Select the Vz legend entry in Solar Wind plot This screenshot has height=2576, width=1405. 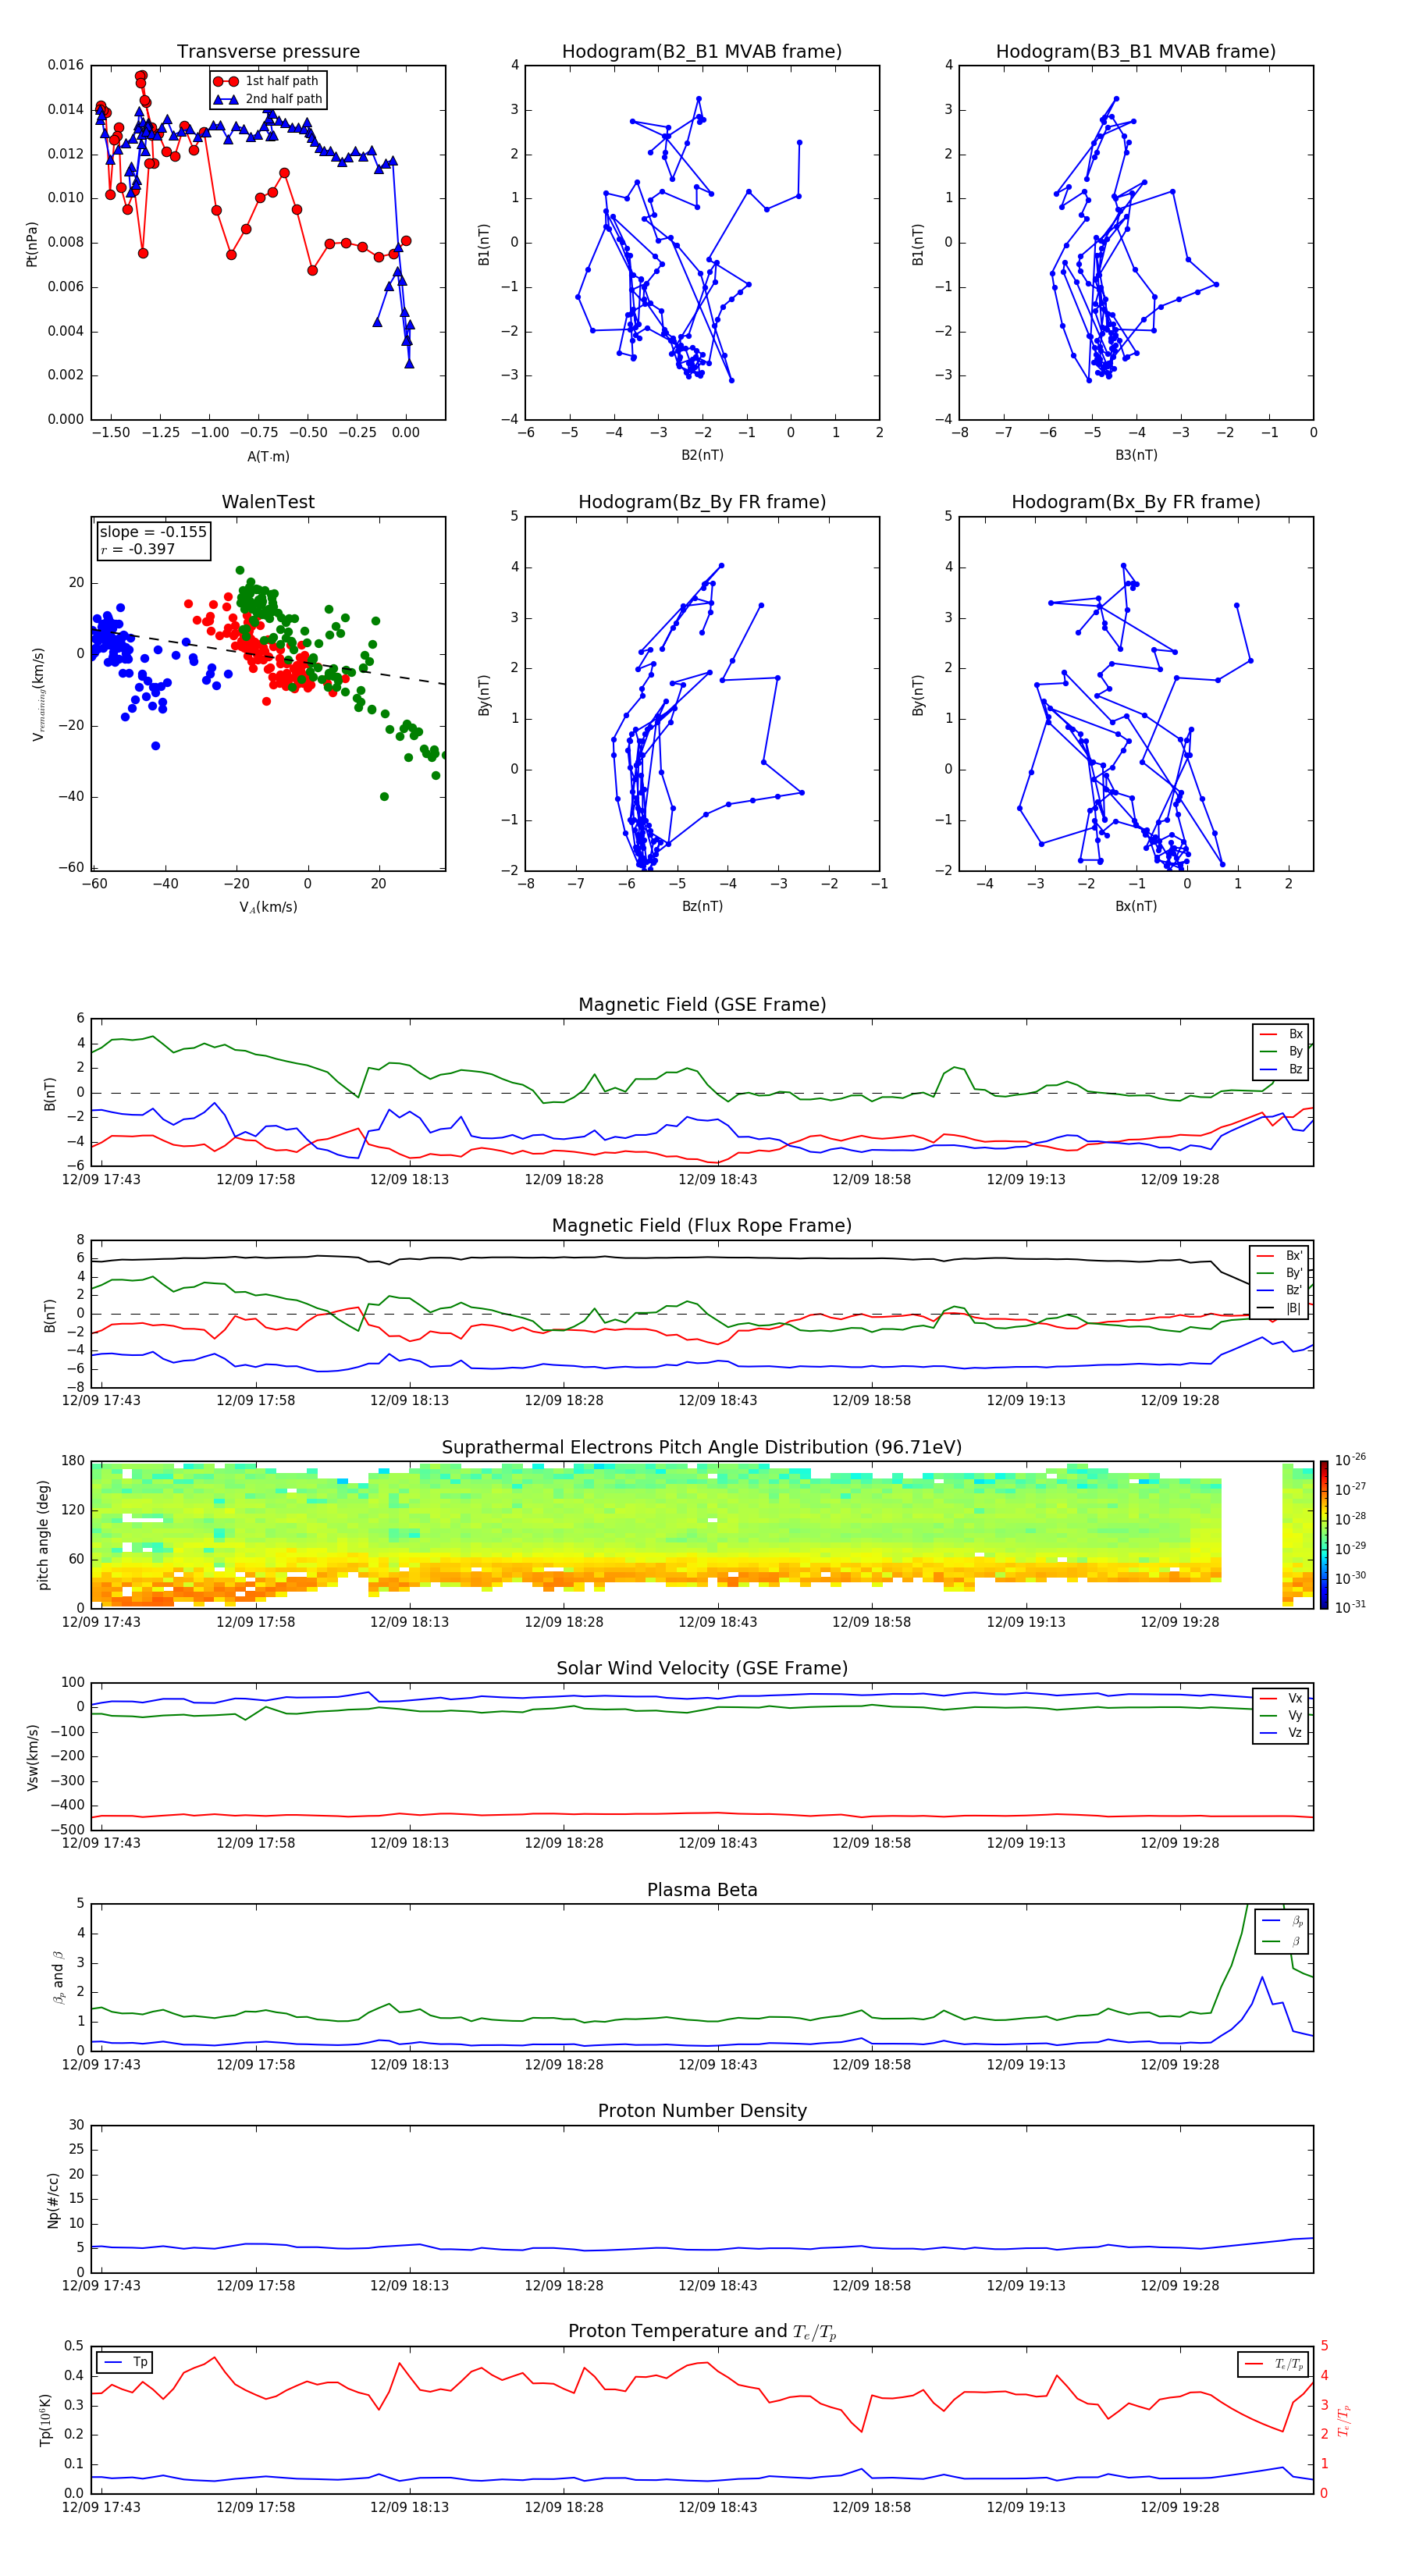click(x=1282, y=1733)
